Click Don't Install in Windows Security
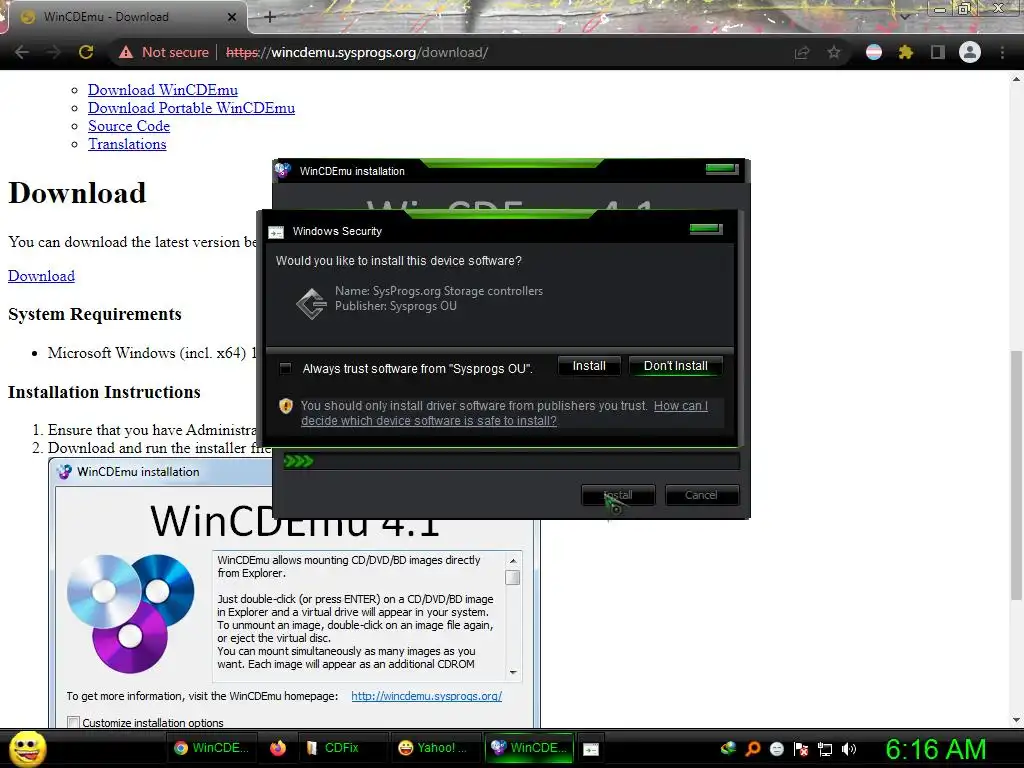Screen dimensions: 1024x768 point(675,366)
